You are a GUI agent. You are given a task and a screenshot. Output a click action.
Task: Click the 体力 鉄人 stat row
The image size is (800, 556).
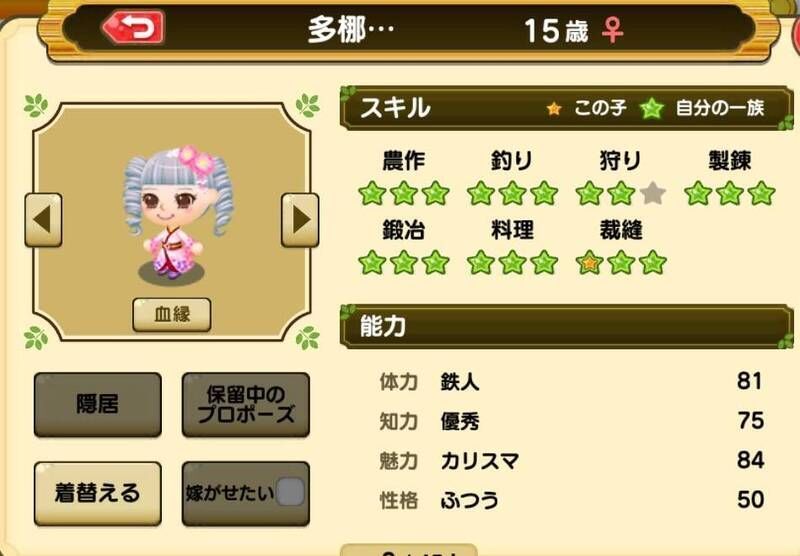[x=571, y=381]
